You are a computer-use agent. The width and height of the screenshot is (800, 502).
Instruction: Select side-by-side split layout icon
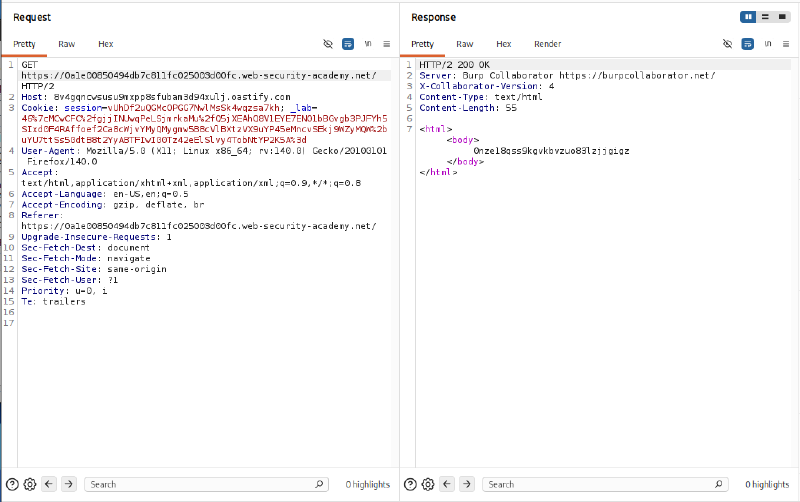(748, 17)
